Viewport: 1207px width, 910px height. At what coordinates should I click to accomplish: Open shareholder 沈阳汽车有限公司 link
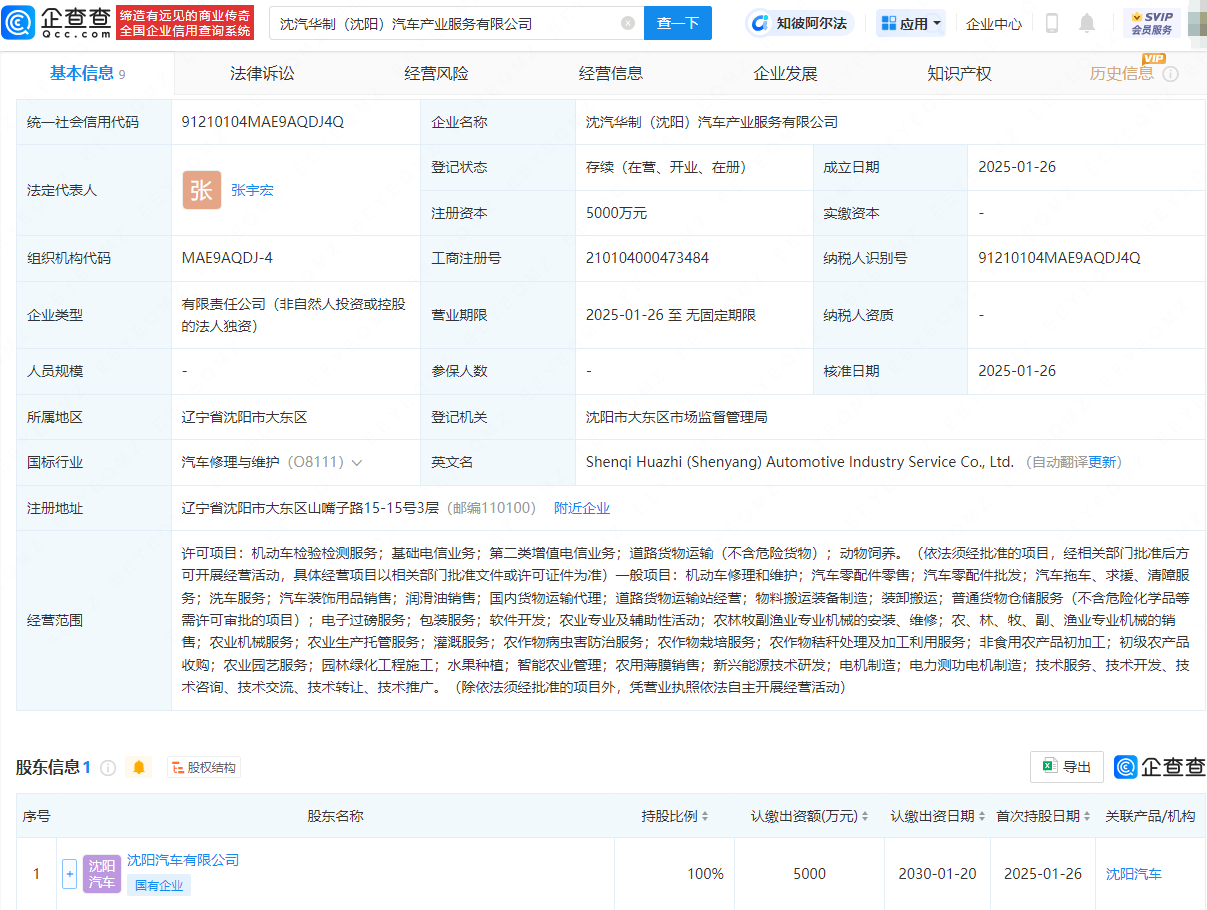[x=183, y=860]
